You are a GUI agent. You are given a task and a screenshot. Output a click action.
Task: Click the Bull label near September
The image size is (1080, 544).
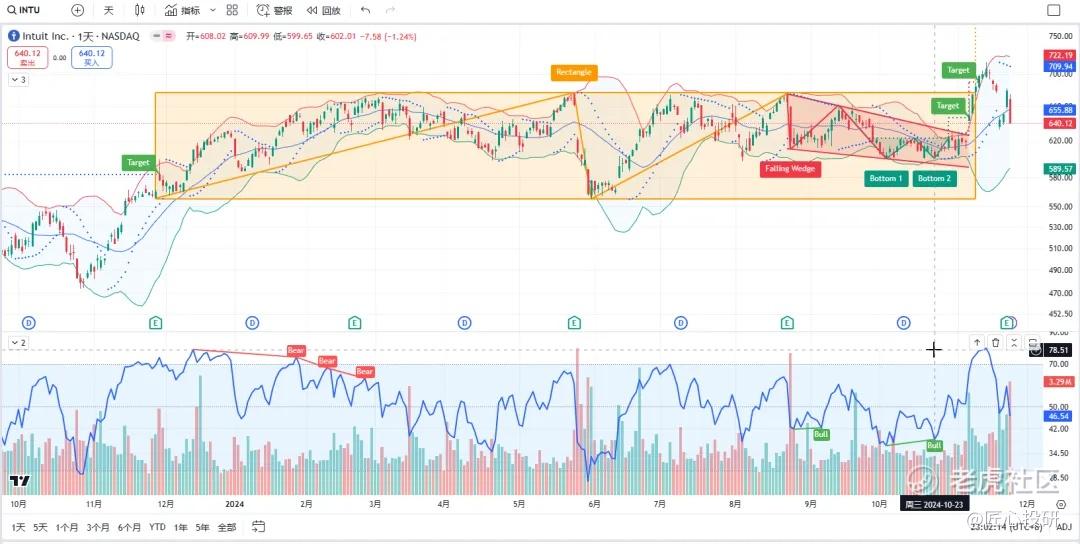coord(821,435)
